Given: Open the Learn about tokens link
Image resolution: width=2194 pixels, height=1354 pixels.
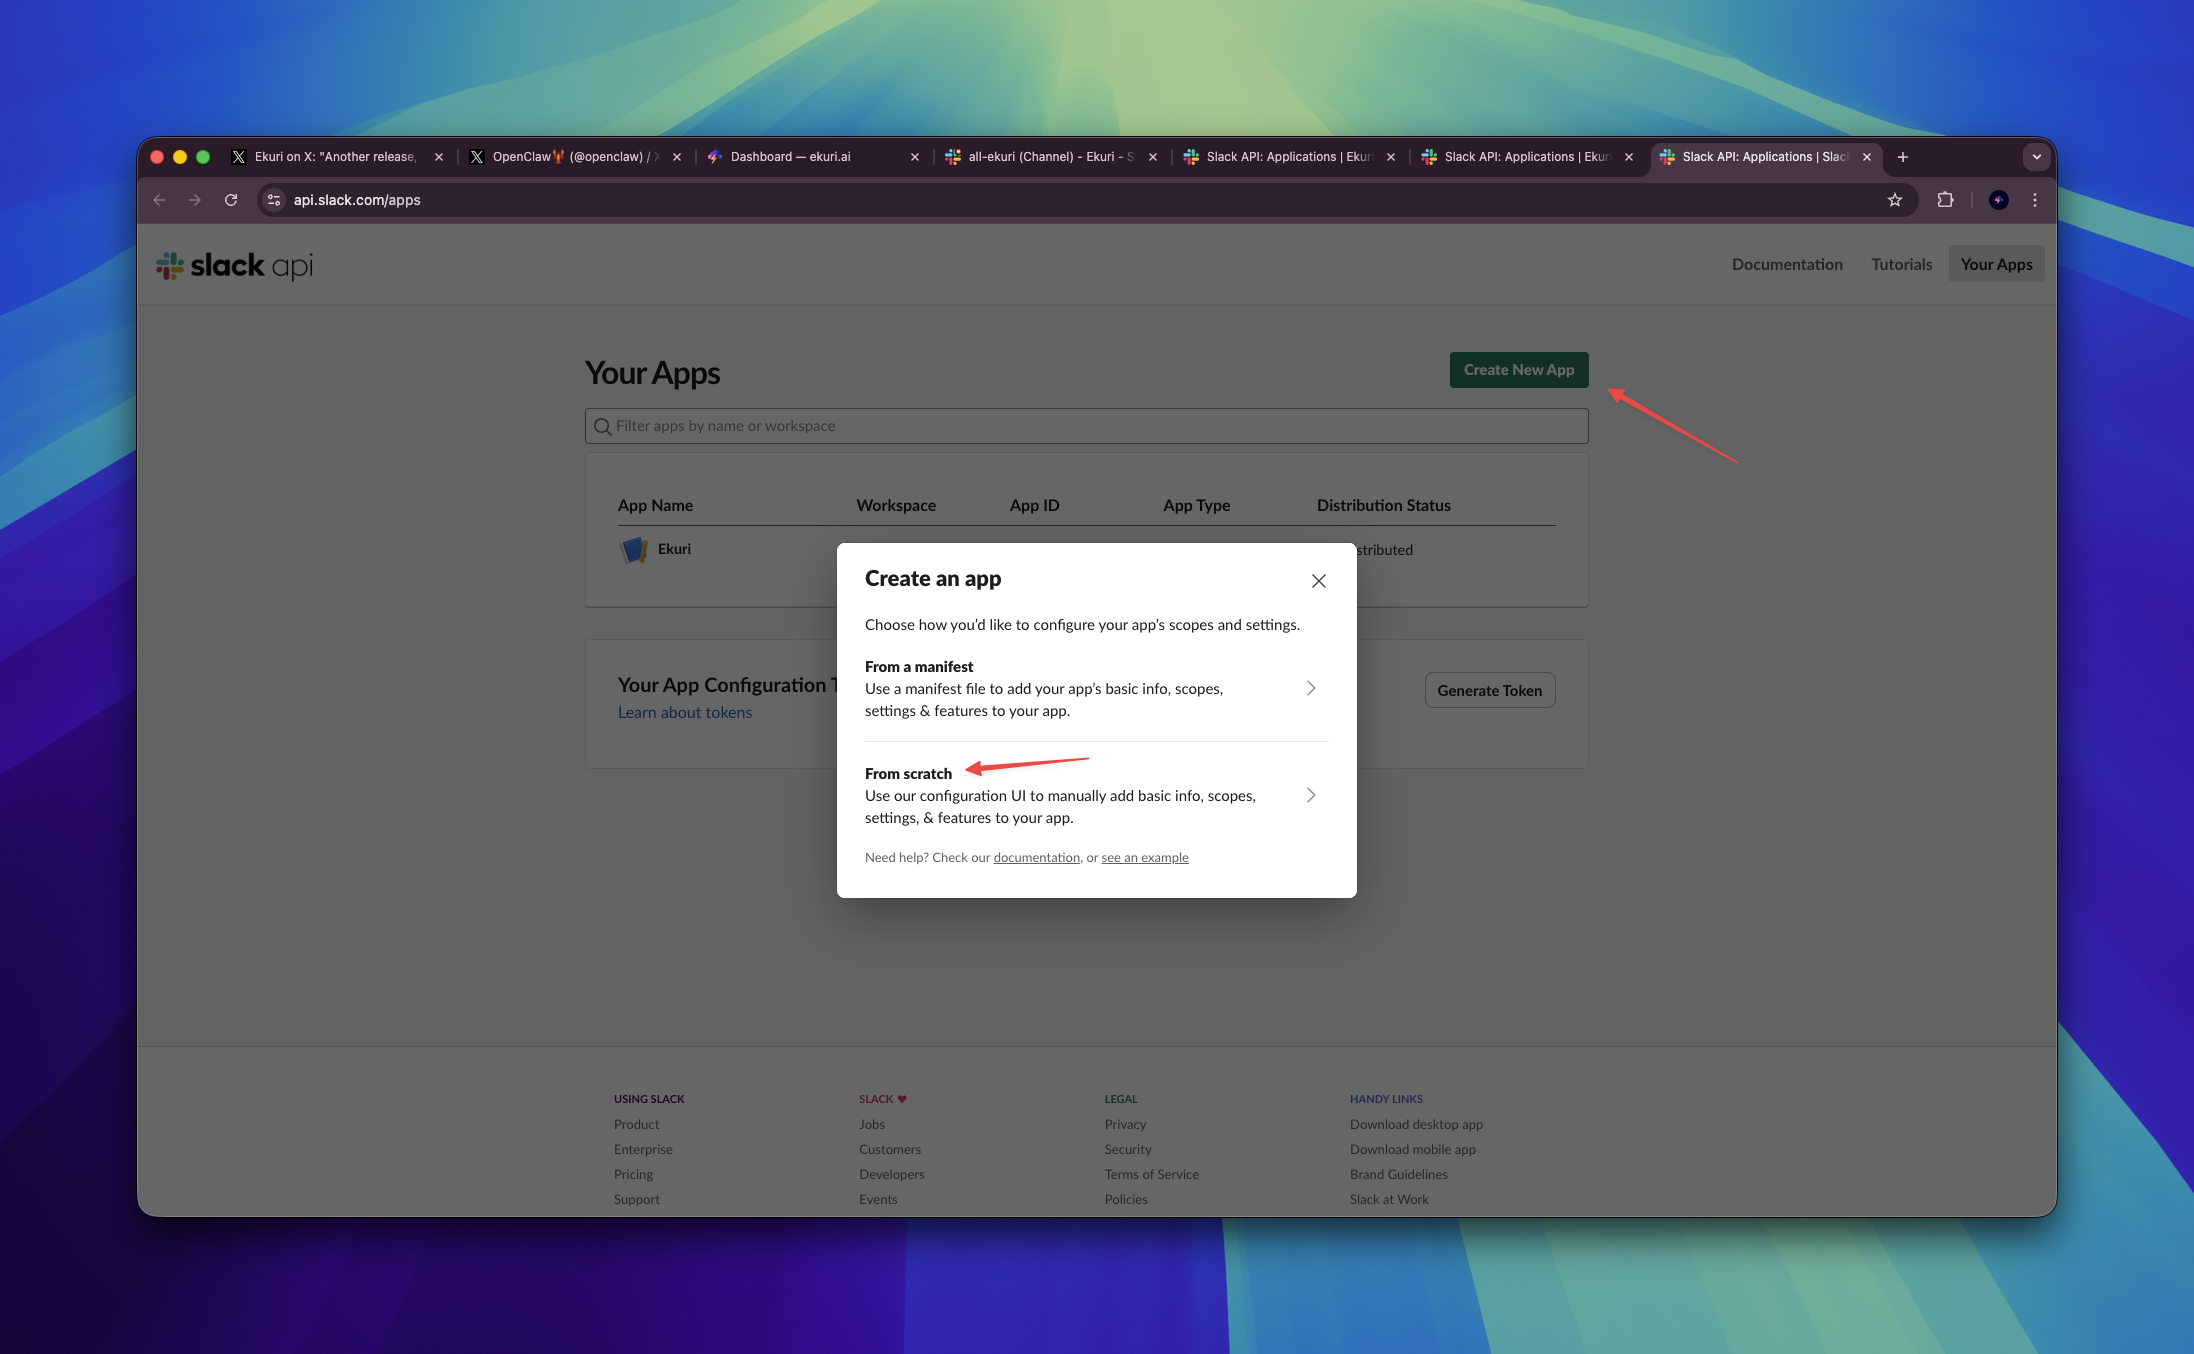Looking at the screenshot, I should (x=685, y=712).
